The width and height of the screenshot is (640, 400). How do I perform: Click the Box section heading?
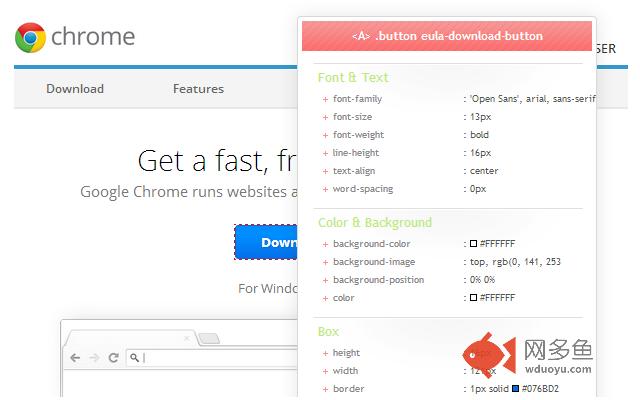point(328,331)
